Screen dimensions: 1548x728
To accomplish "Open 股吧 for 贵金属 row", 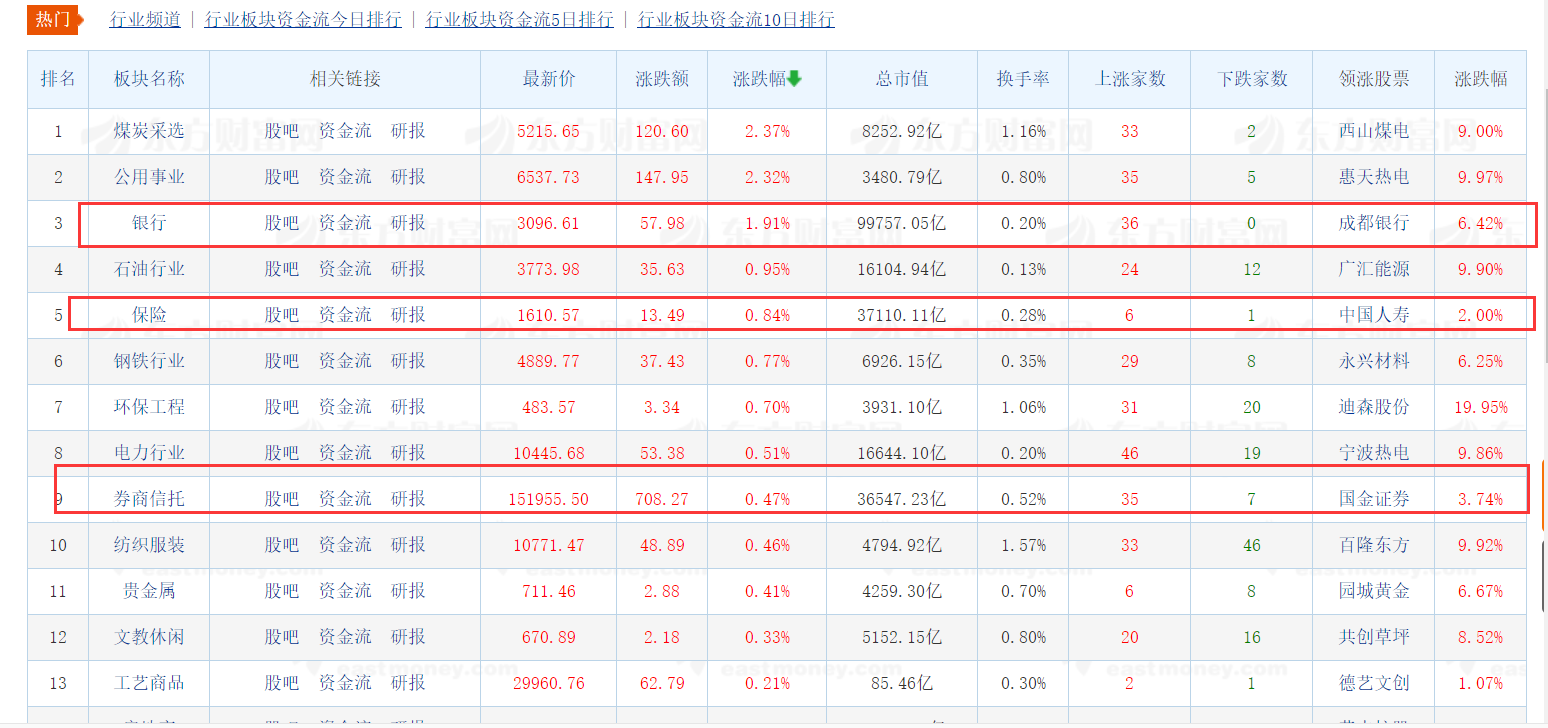I will (282, 591).
